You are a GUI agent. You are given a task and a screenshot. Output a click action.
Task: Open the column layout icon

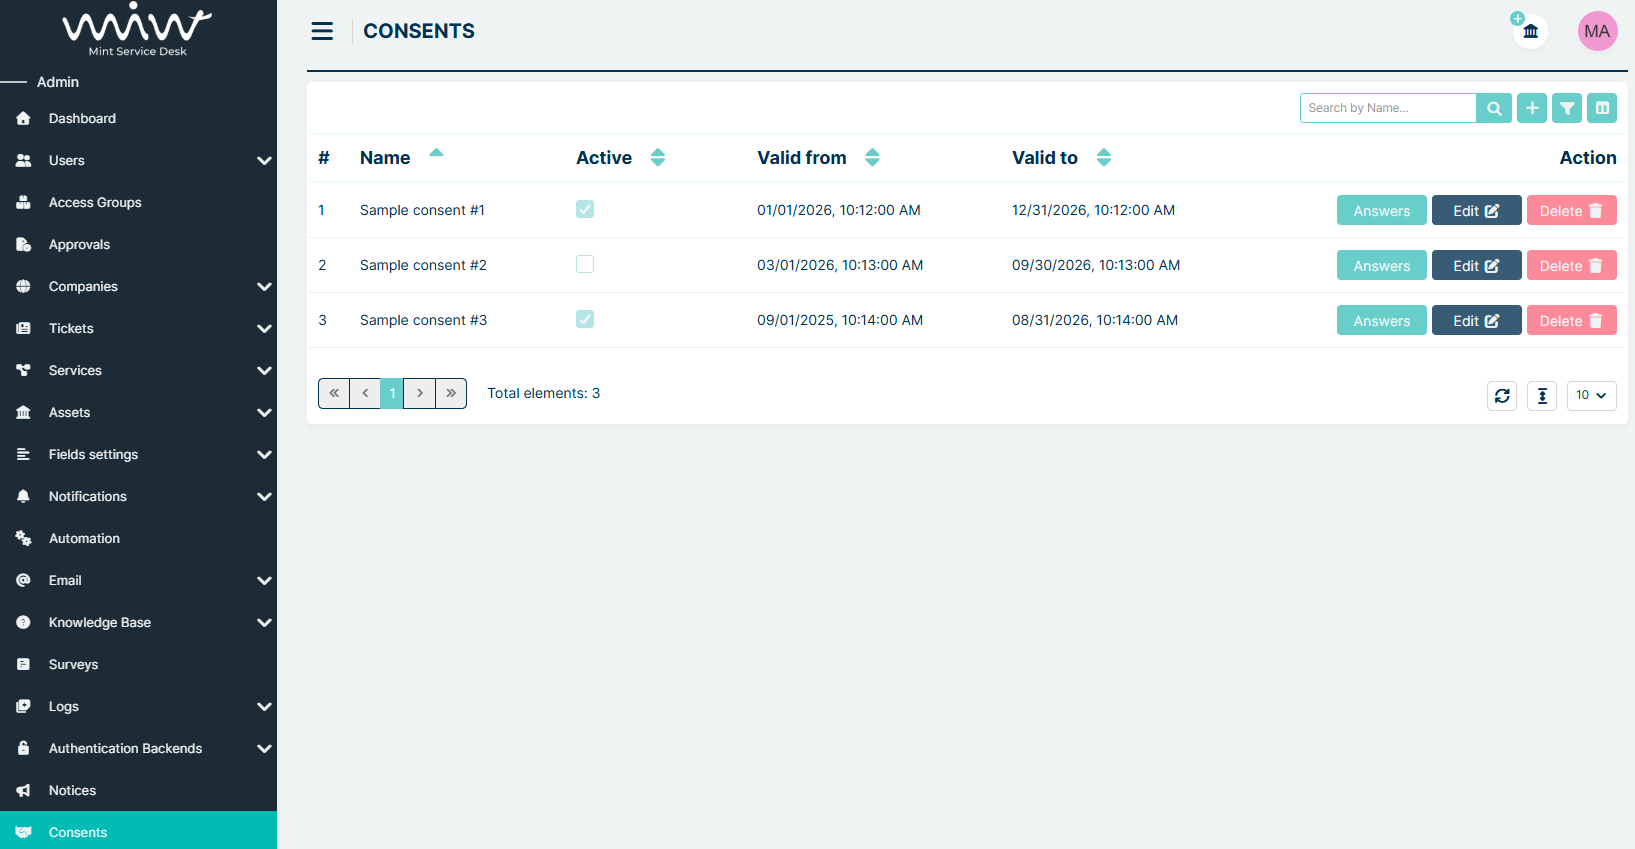click(x=1602, y=108)
